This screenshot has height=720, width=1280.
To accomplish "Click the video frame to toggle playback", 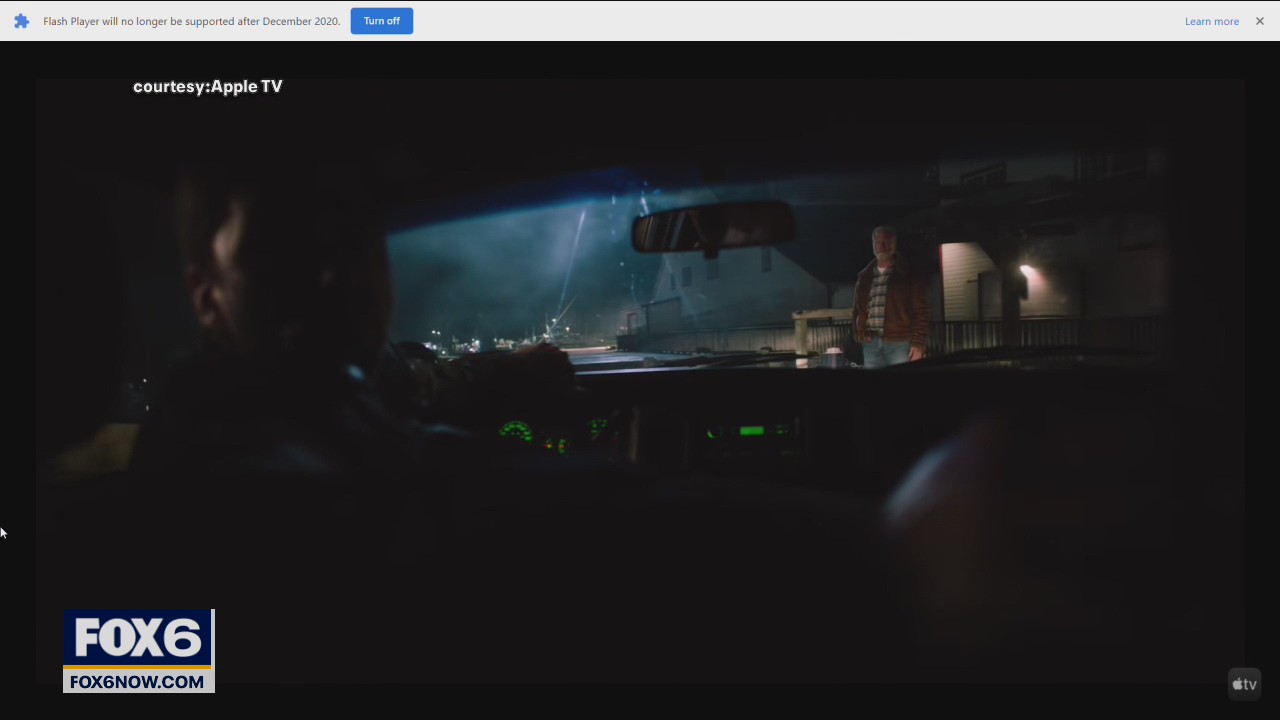I will [x=640, y=380].
